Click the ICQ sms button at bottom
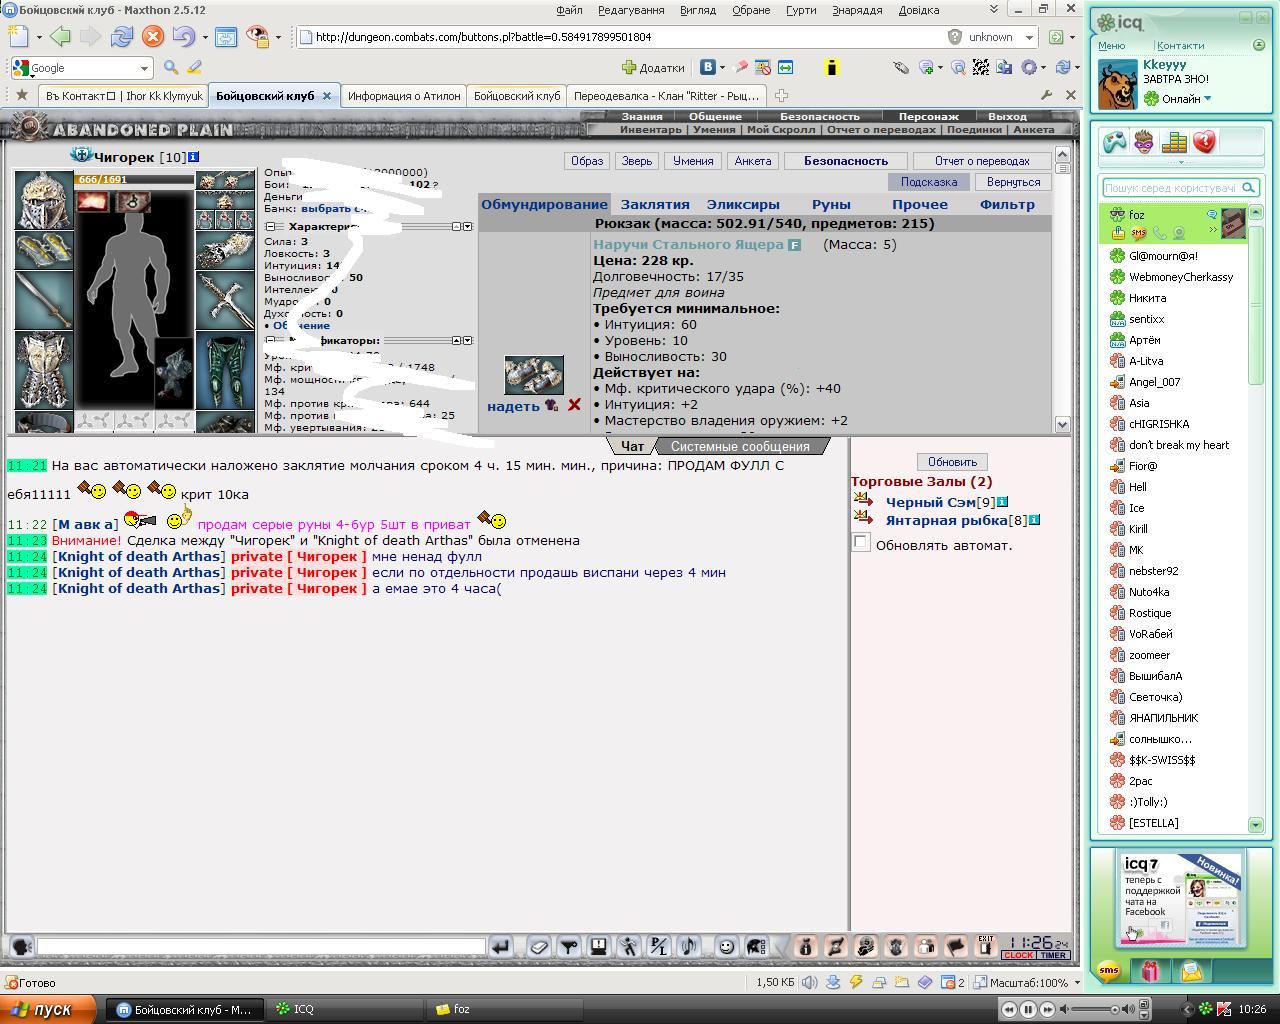 point(1108,970)
